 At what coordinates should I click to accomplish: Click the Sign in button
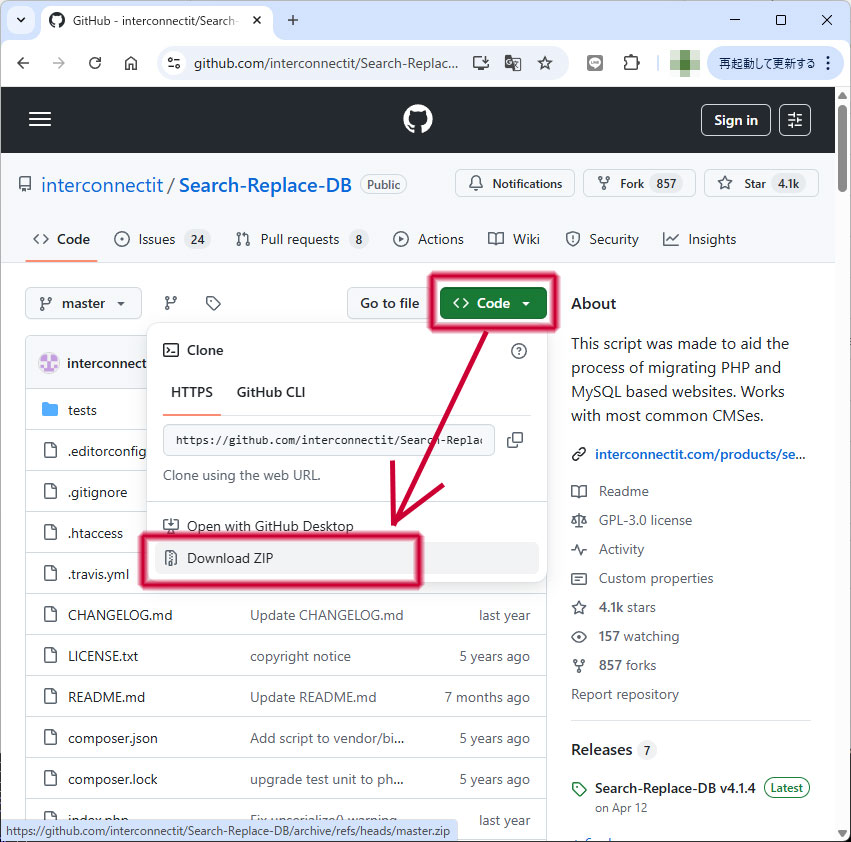point(735,120)
